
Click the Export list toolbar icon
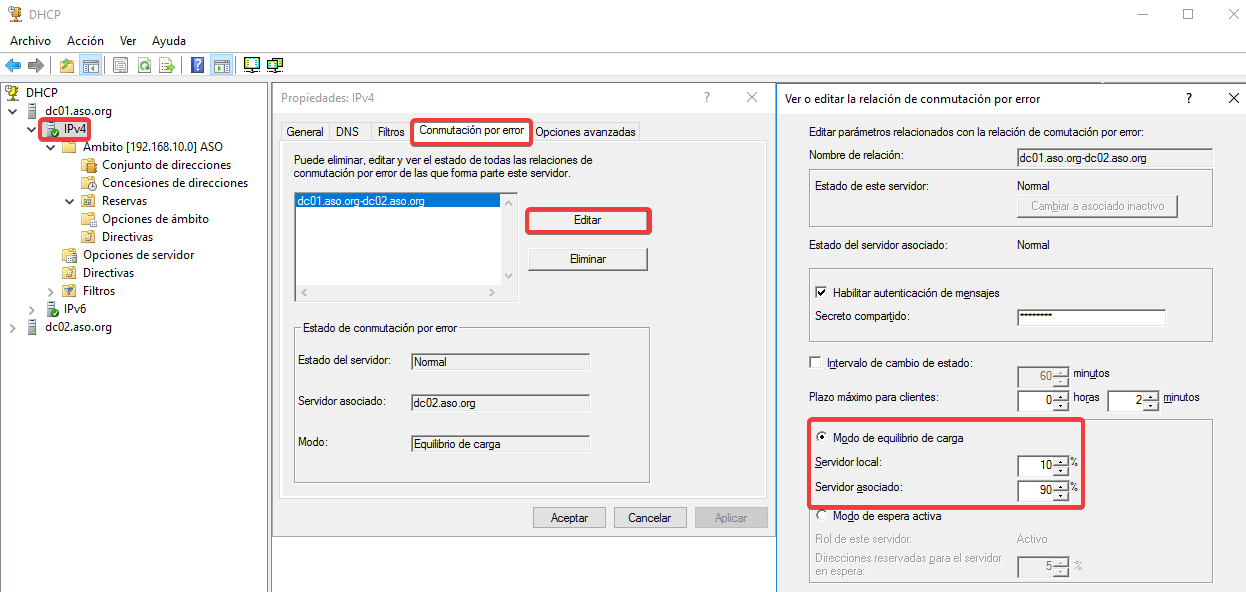(167, 66)
